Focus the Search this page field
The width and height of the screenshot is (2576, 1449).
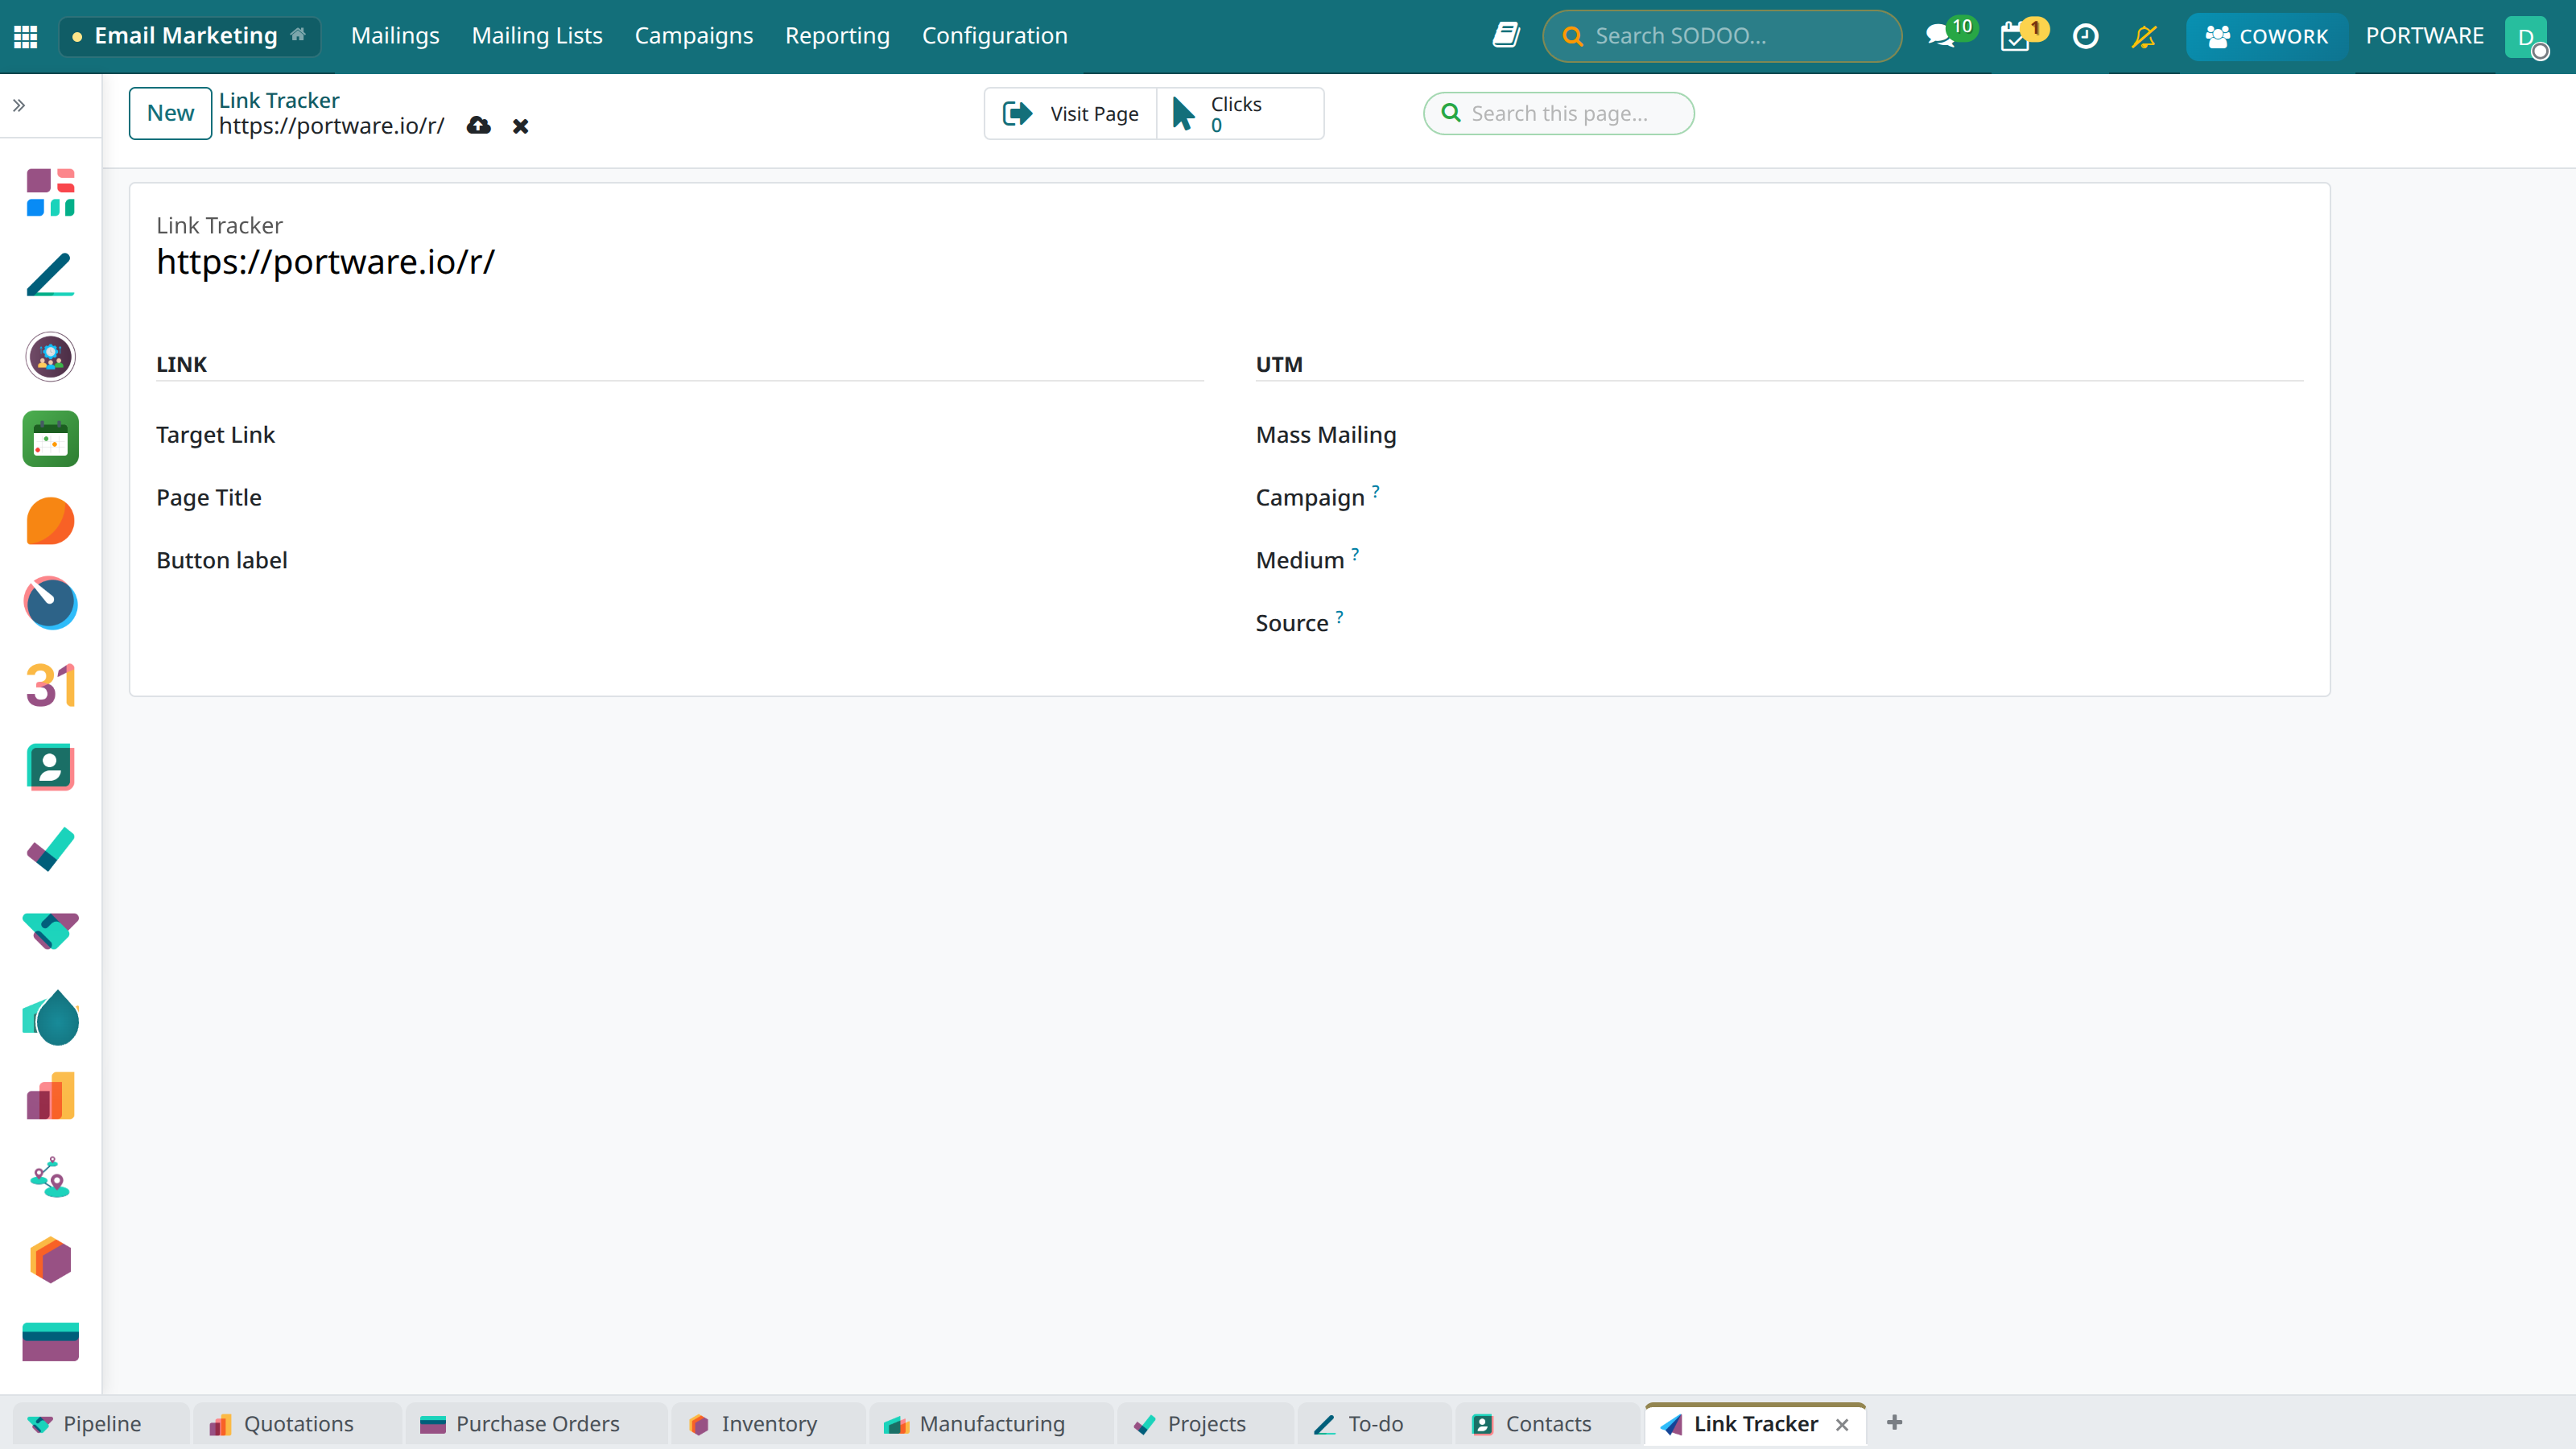pos(1559,113)
